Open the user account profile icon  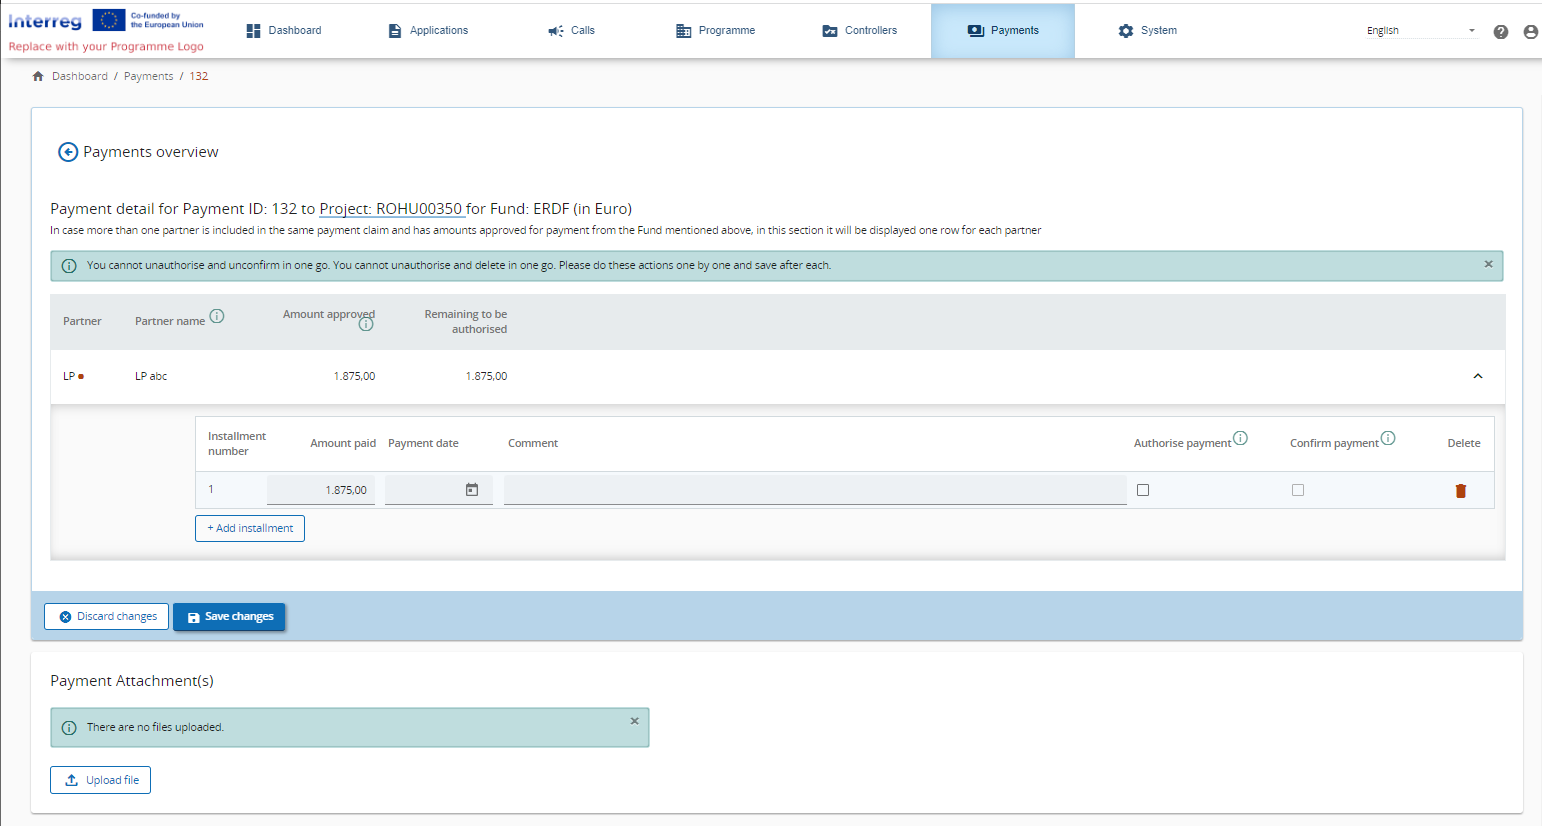[1530, 32]
